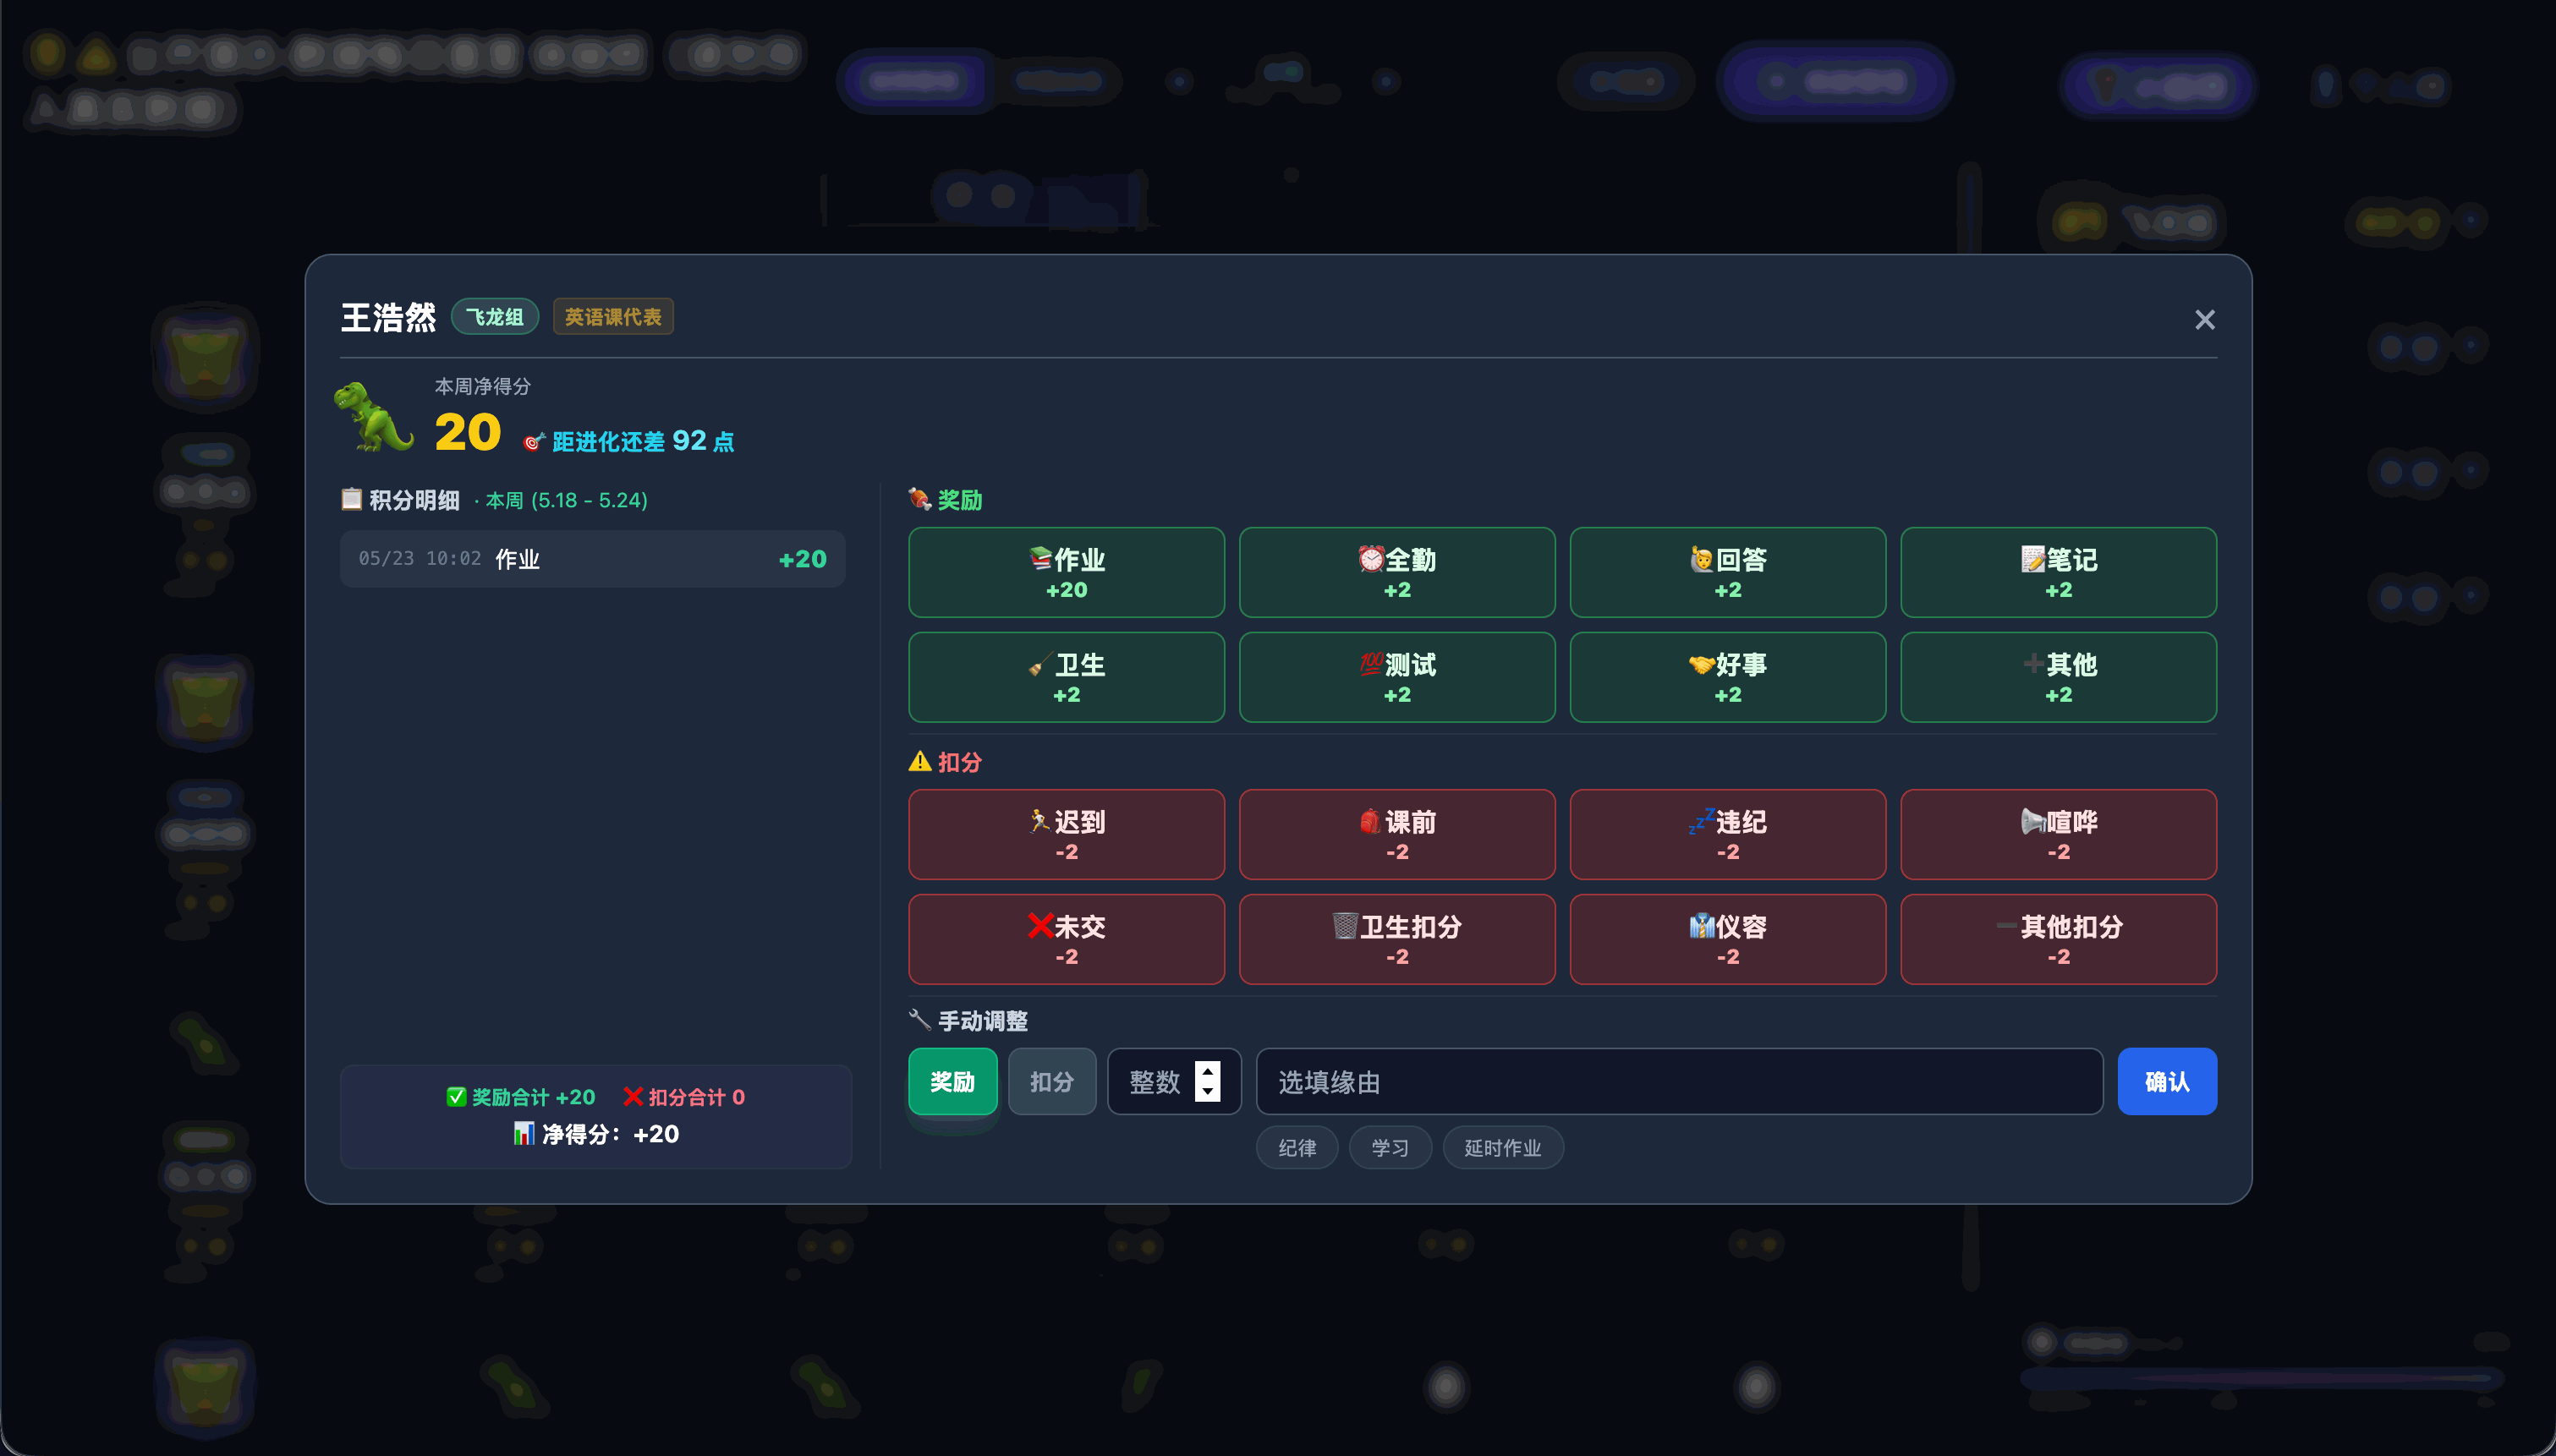Increase the 整数 value with up arrow
2556x1456 pixels.
tap(1208, 1071)
